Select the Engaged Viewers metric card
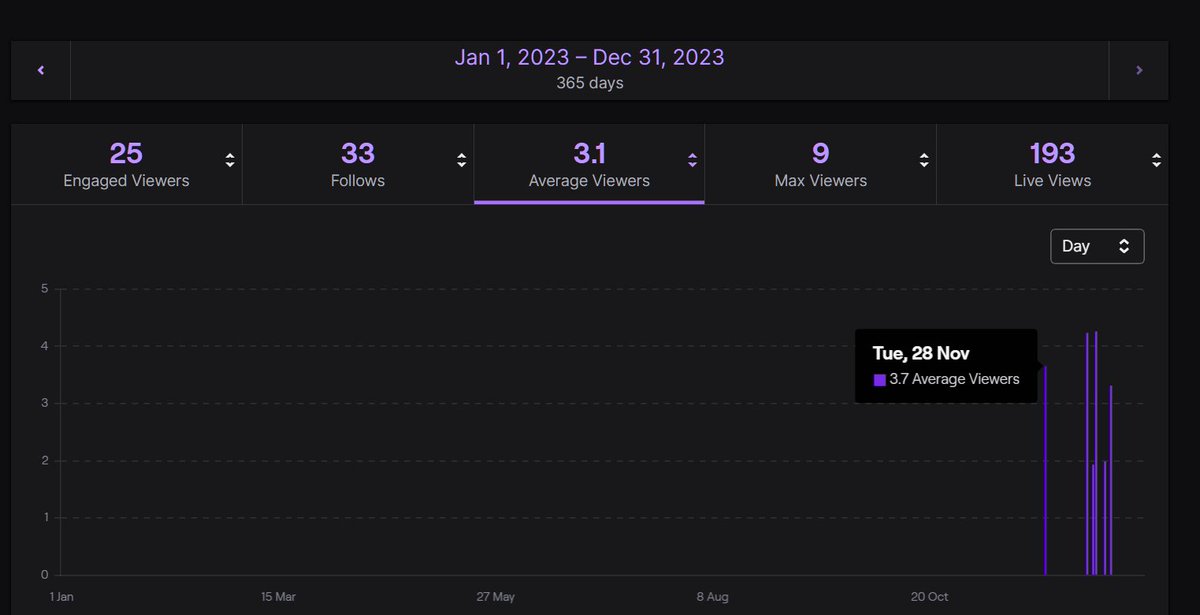The height and width of the screenshot is (615, 1200). pyautogui.click(x=126, y=164)
